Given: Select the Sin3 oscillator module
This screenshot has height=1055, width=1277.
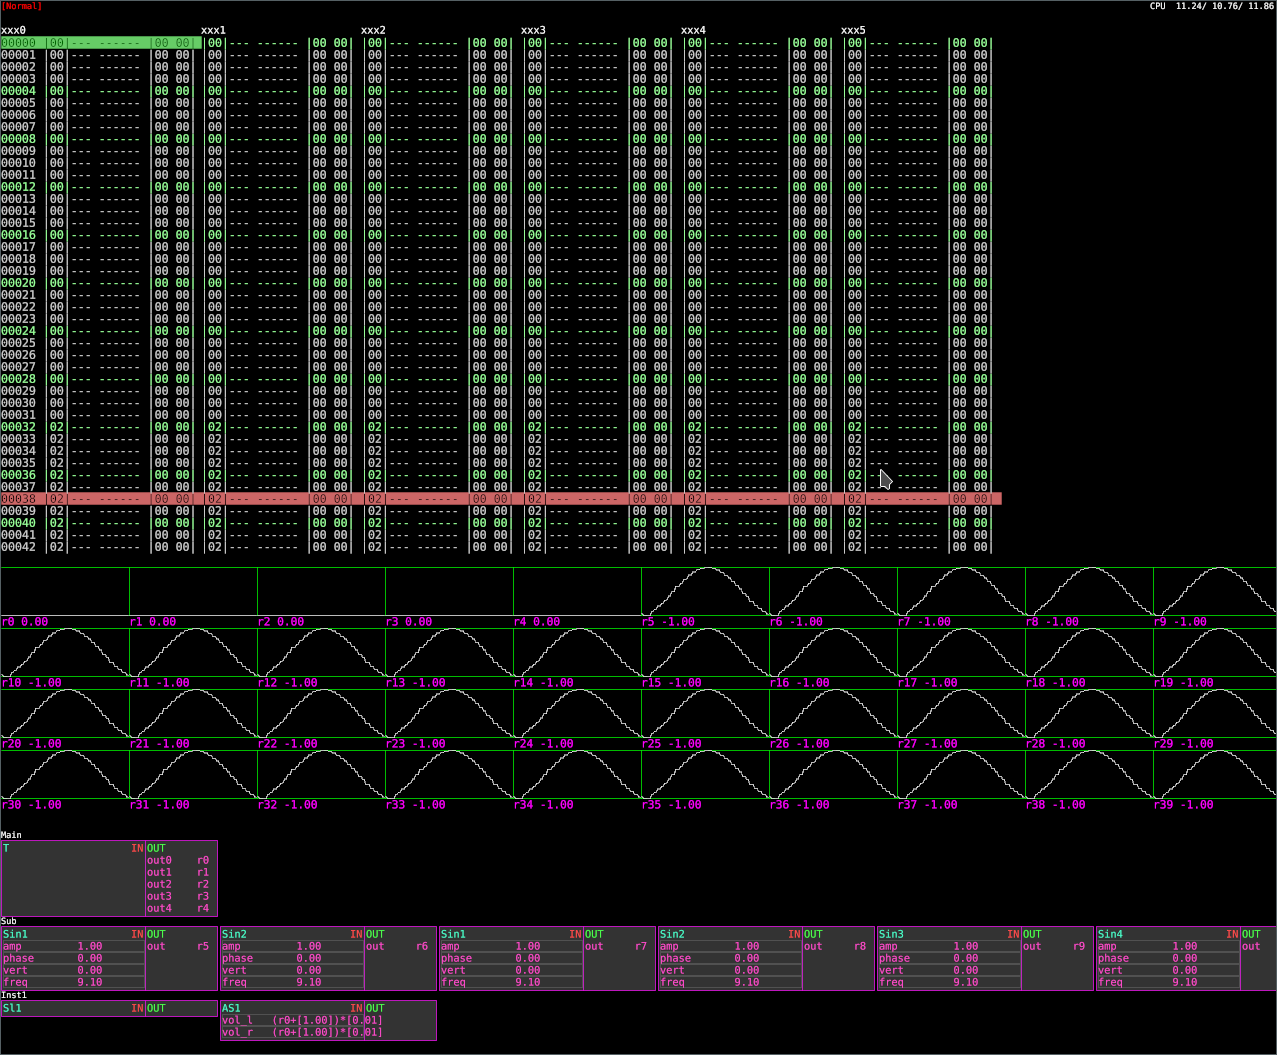Looking at the screenshot, I should tap(891, 933).
